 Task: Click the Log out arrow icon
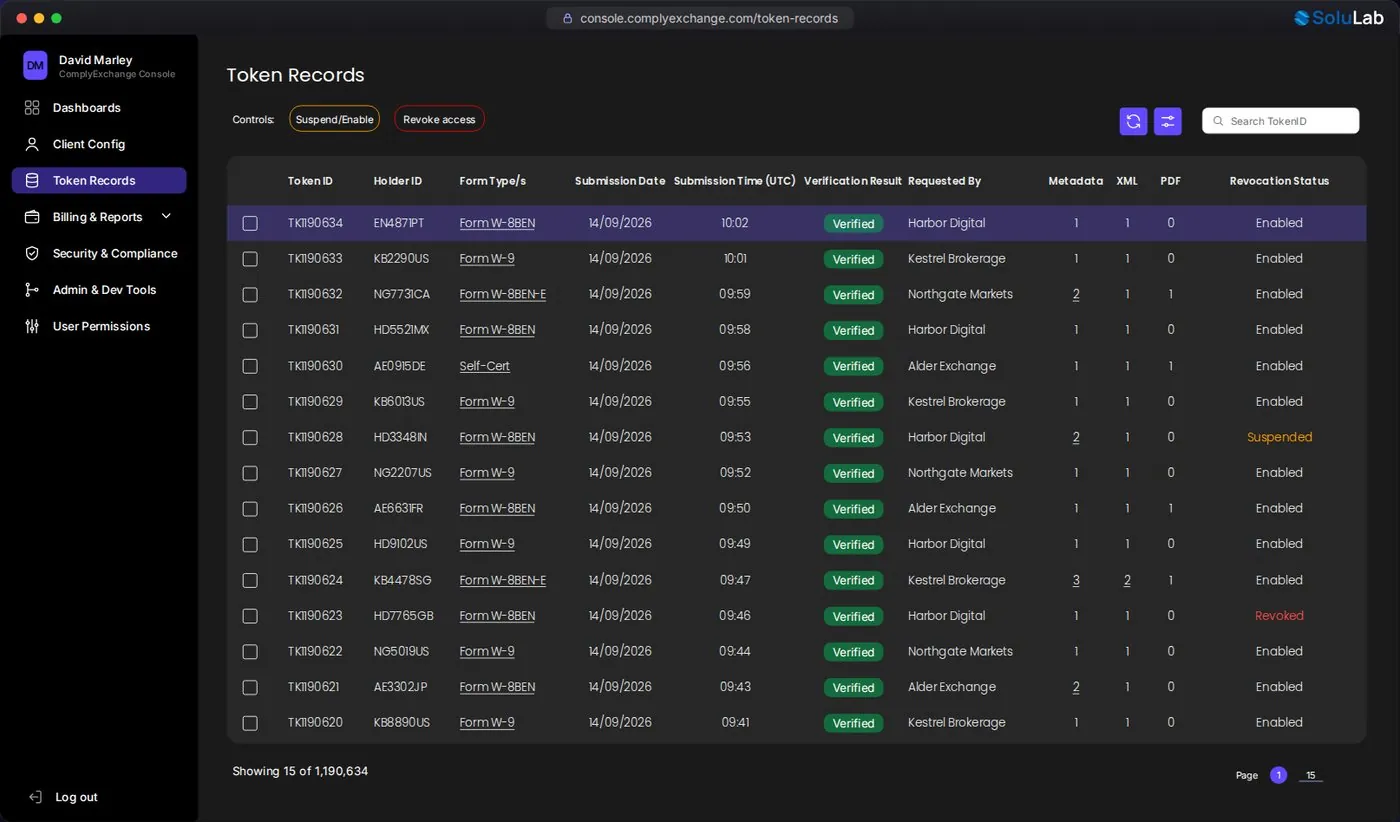point(36,797)
